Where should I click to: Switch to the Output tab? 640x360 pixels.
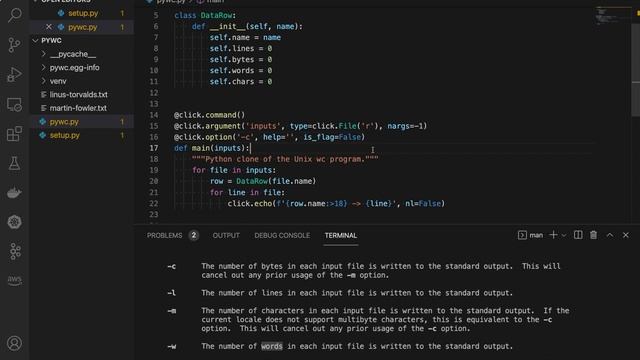click(226, 236)
